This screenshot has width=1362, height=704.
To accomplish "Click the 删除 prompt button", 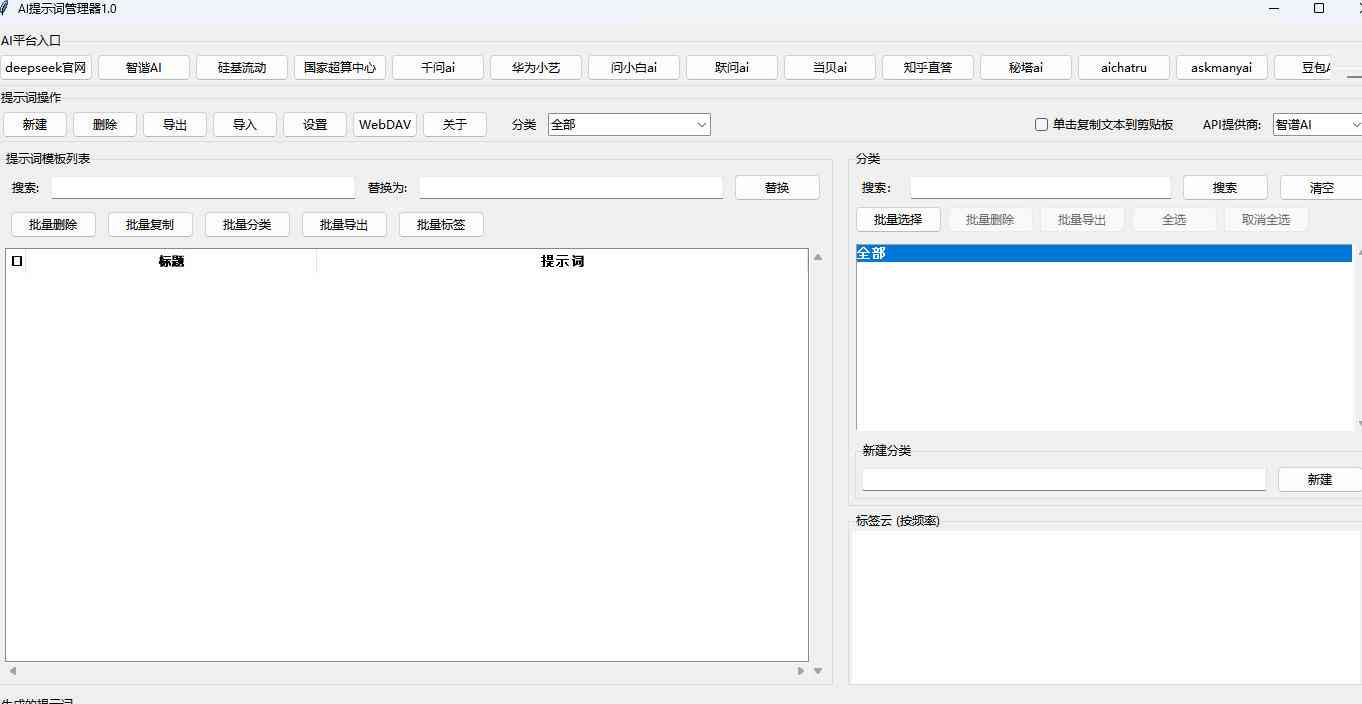I will coord(105,125).
